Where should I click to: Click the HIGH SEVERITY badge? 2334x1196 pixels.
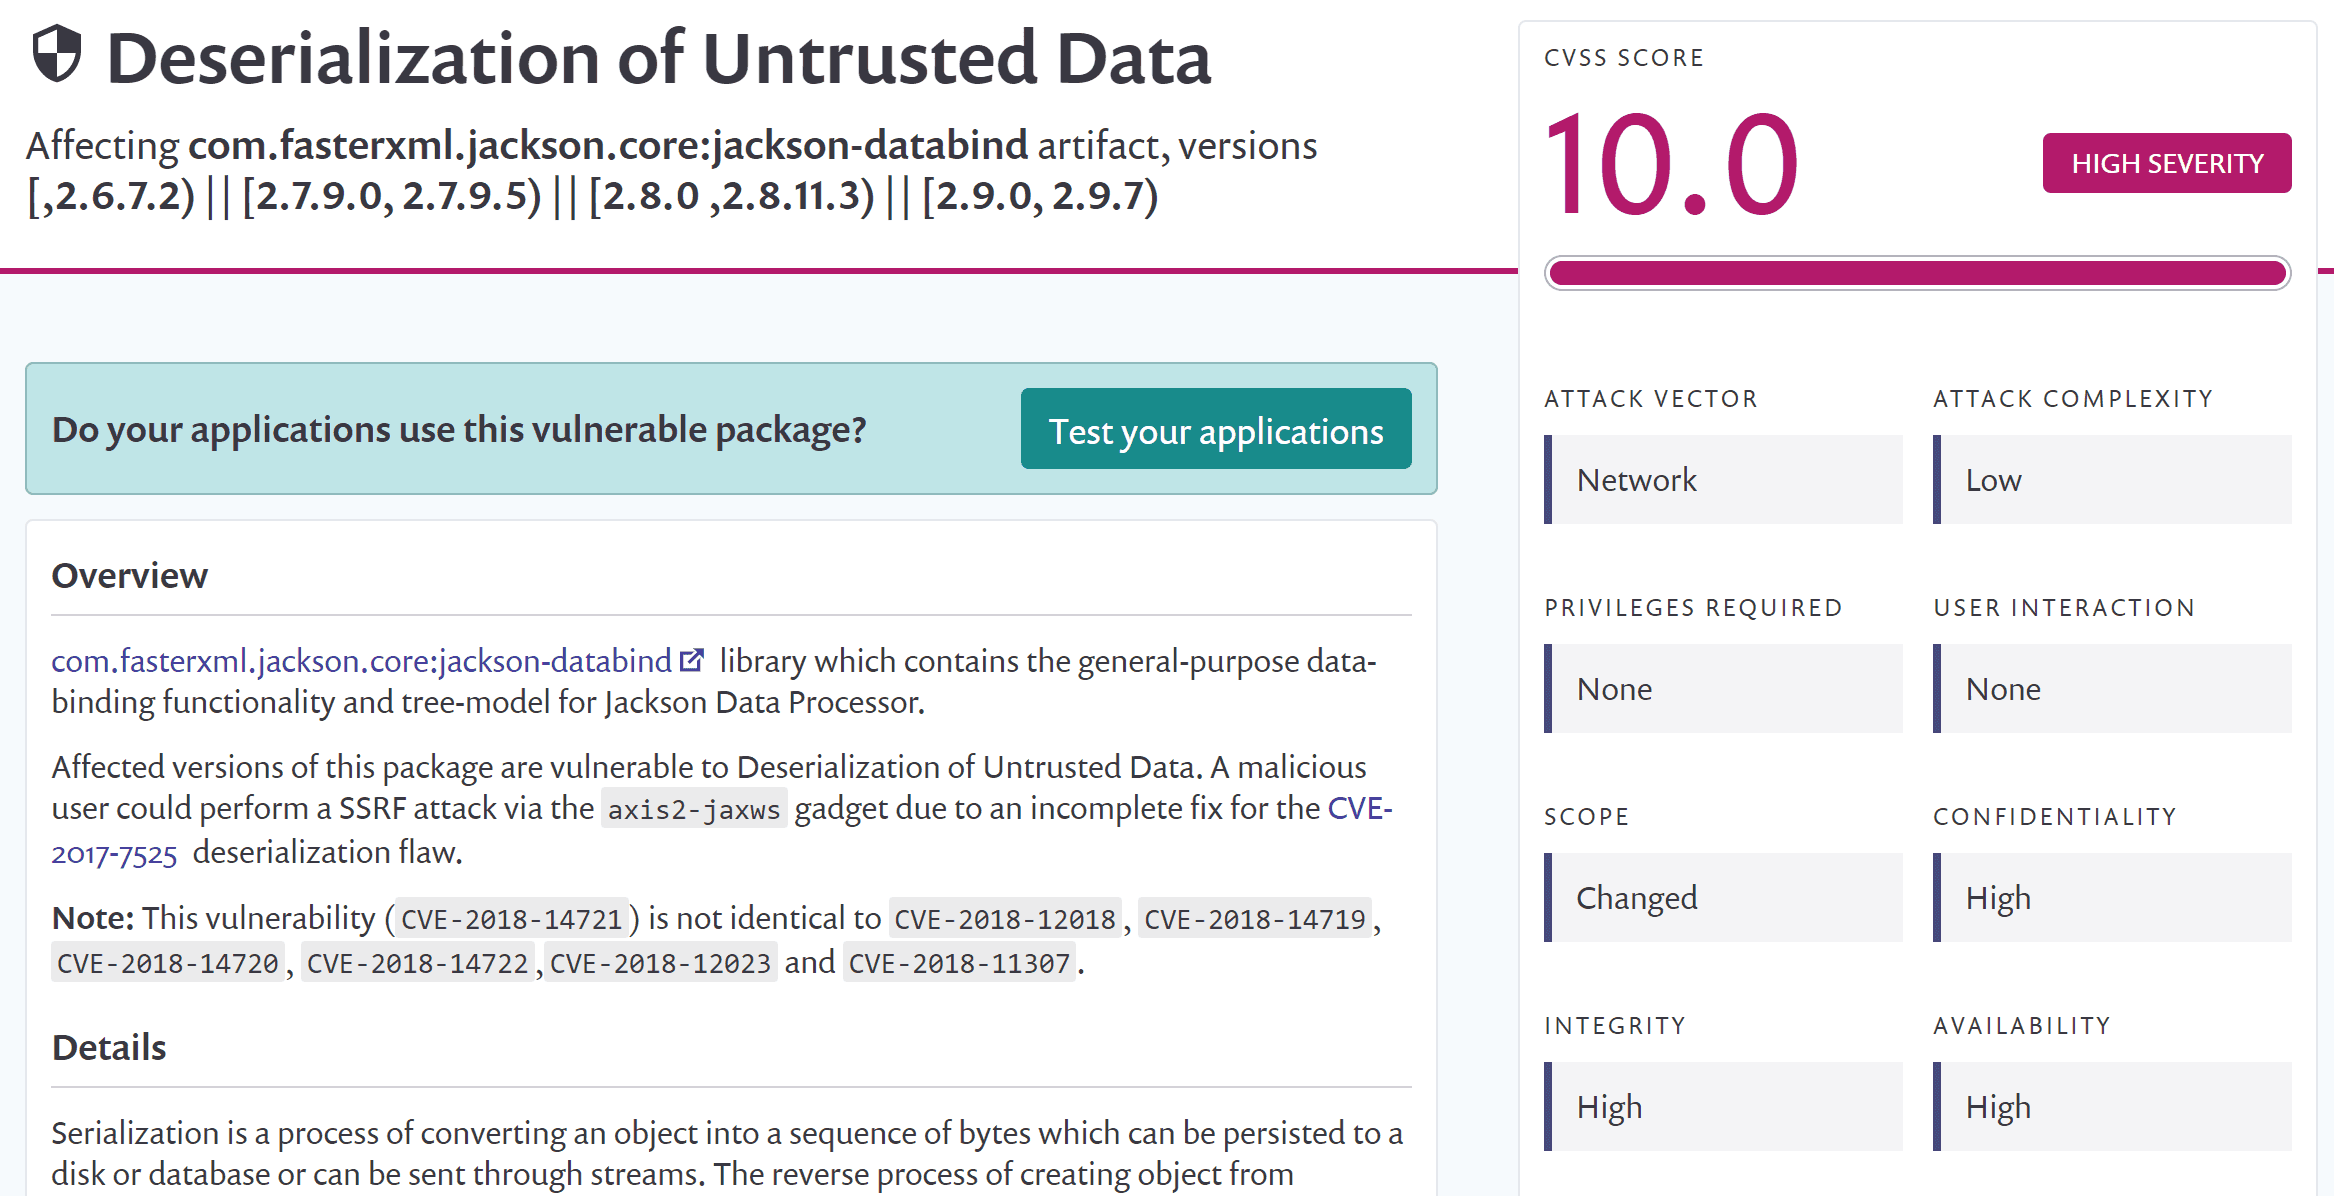(2166, 163)
